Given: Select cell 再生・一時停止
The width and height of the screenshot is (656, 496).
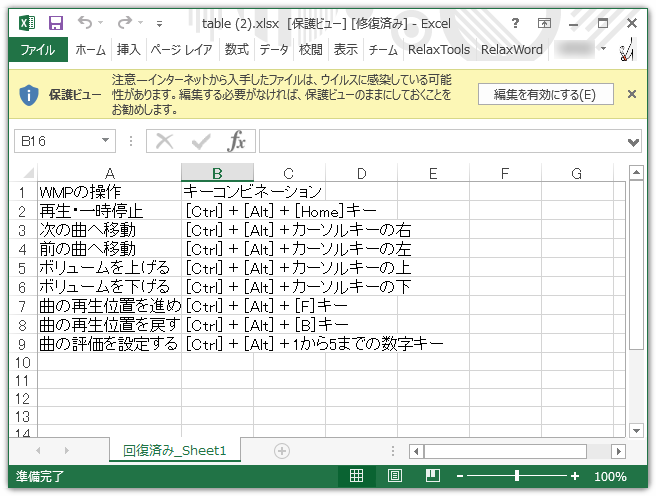Looking at the screenshot, I should pos(109,211).
